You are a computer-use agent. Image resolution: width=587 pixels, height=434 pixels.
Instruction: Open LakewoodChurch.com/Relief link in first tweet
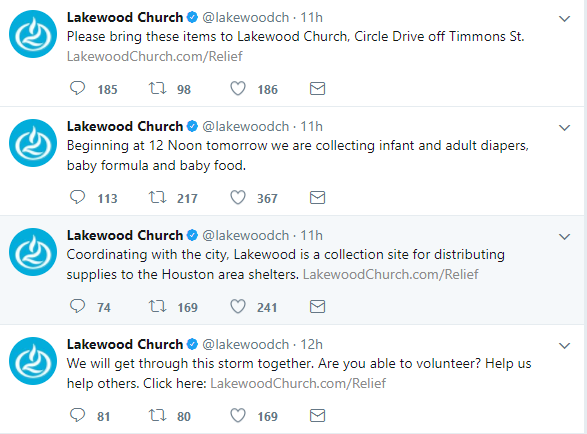pyautogui.click(x=155, y=57)
